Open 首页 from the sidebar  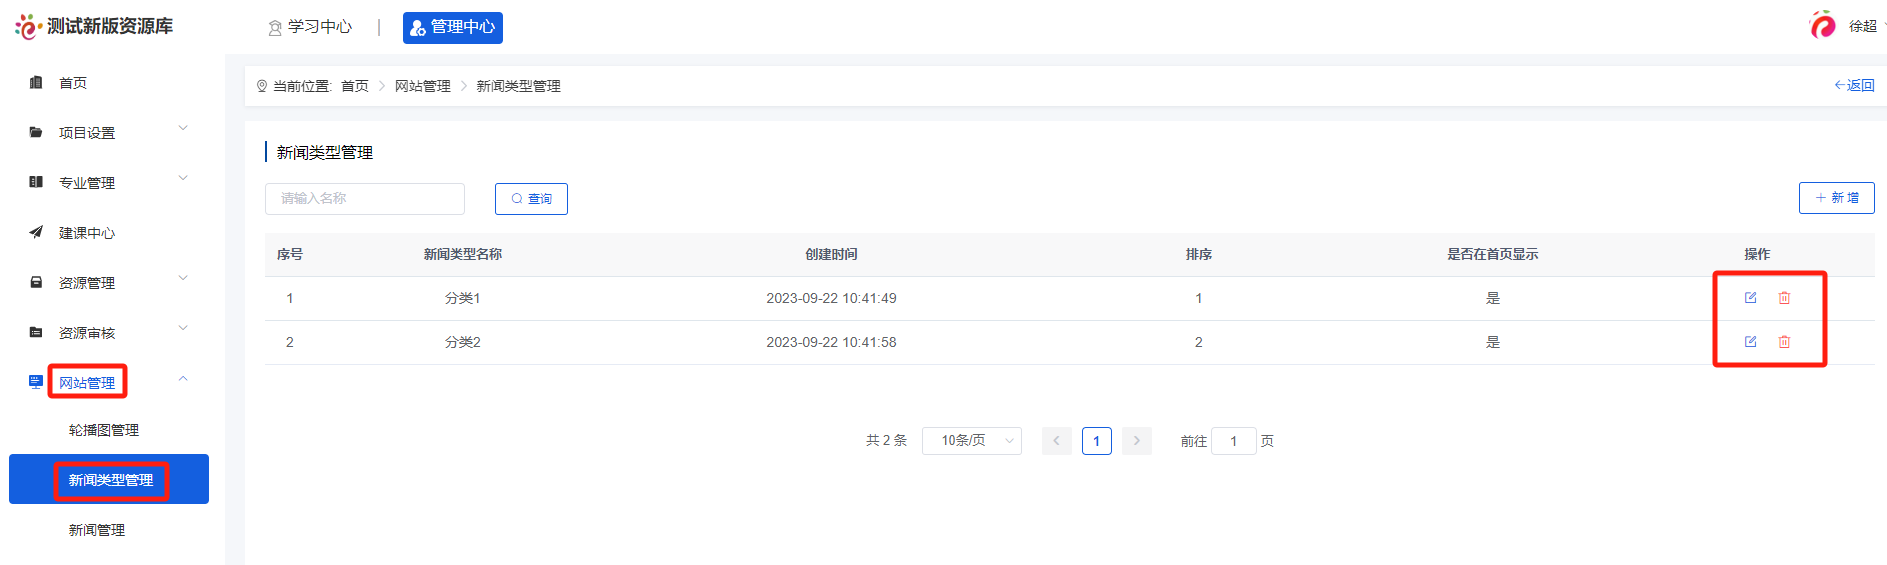[72, 83]
